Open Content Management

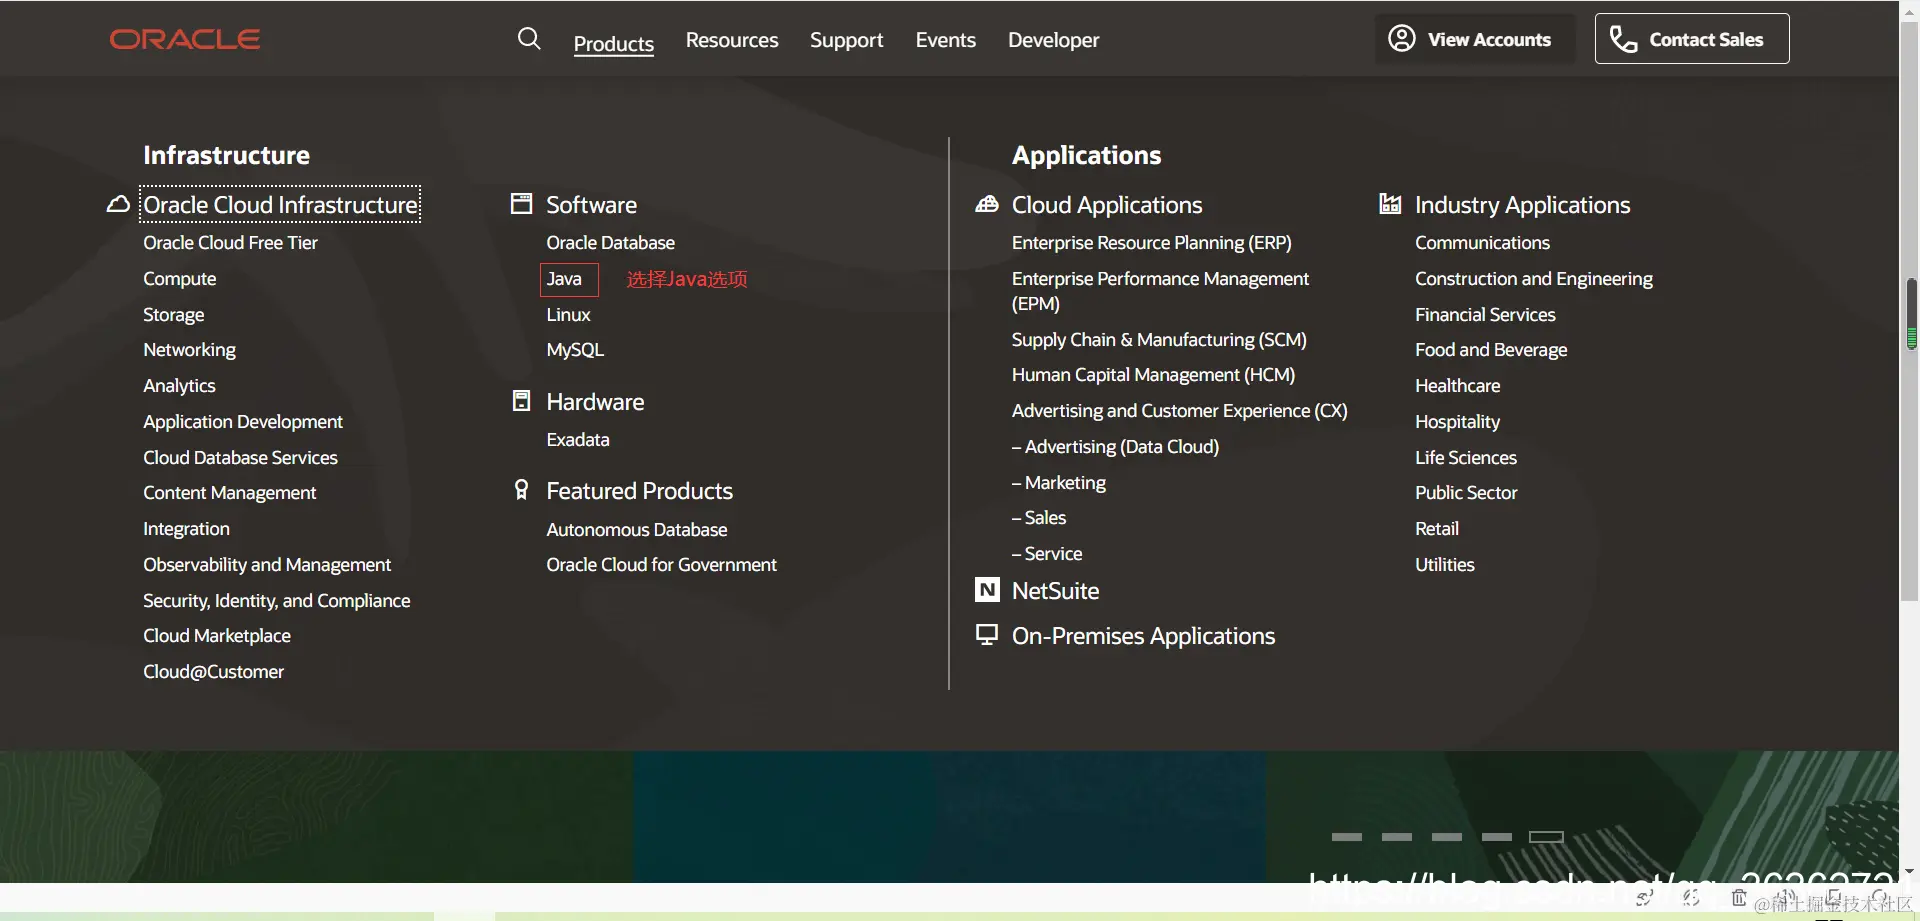[229, 493]
